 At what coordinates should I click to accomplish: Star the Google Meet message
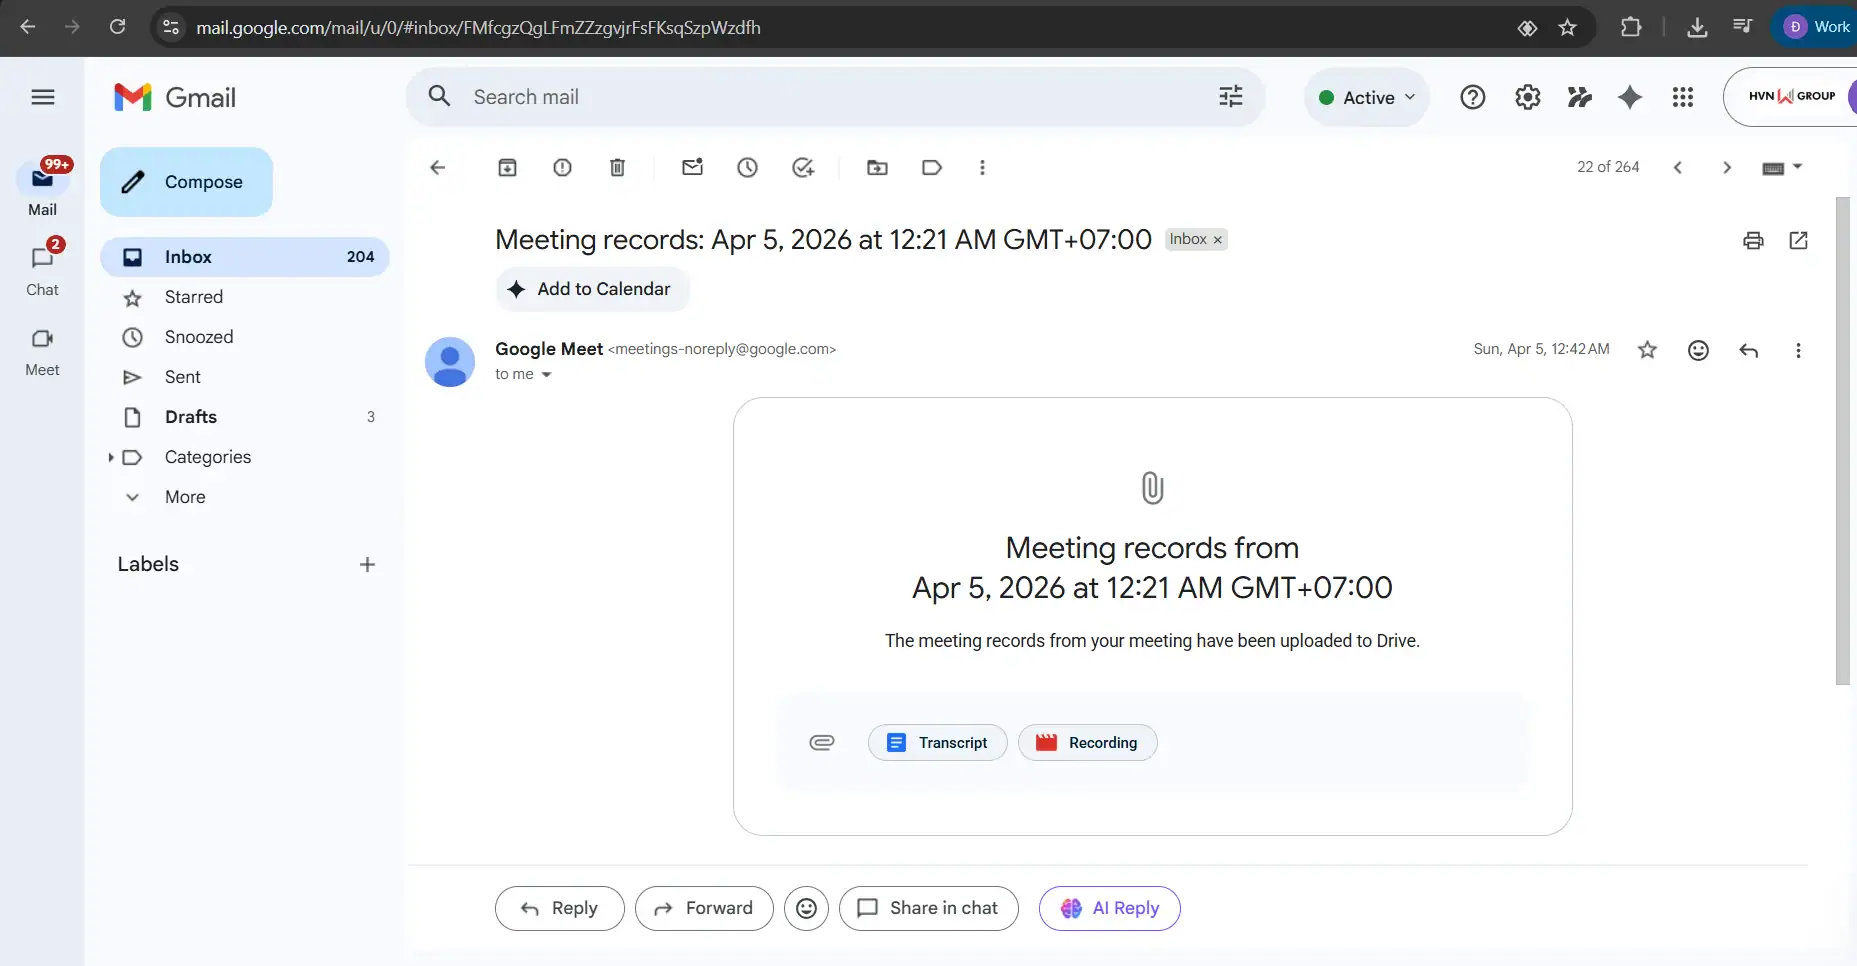pyautogui.click(x=1647, y=350)
